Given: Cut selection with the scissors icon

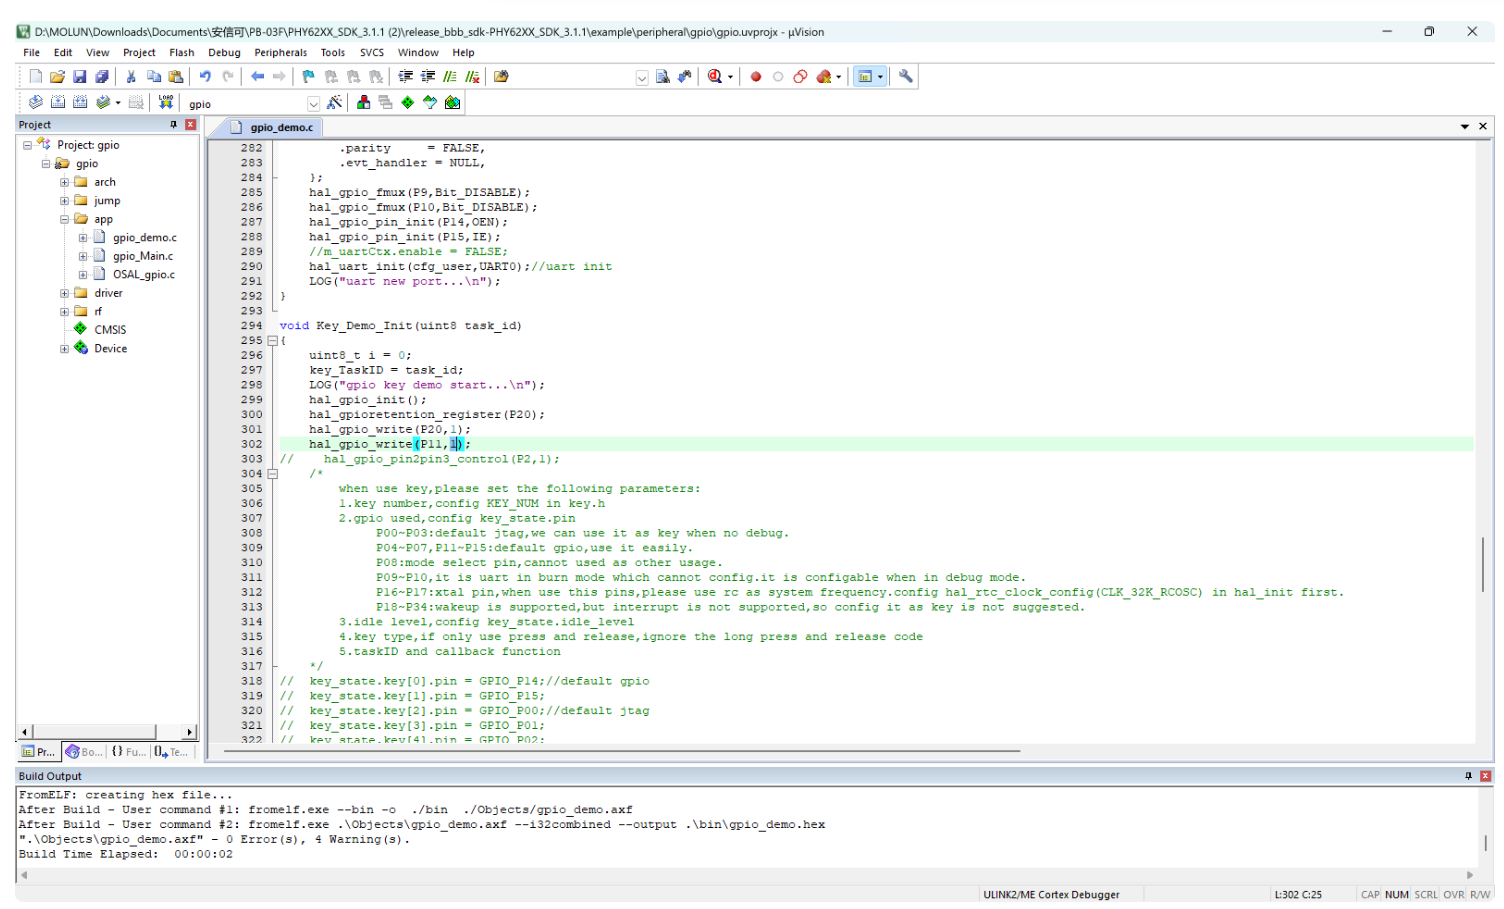Looking at the screenshot, I should [x=131, y=76].
